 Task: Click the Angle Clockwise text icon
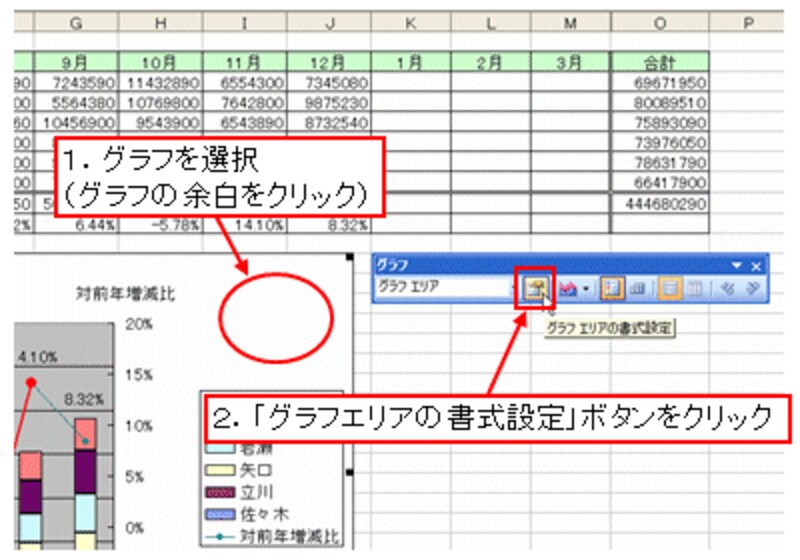728,289
